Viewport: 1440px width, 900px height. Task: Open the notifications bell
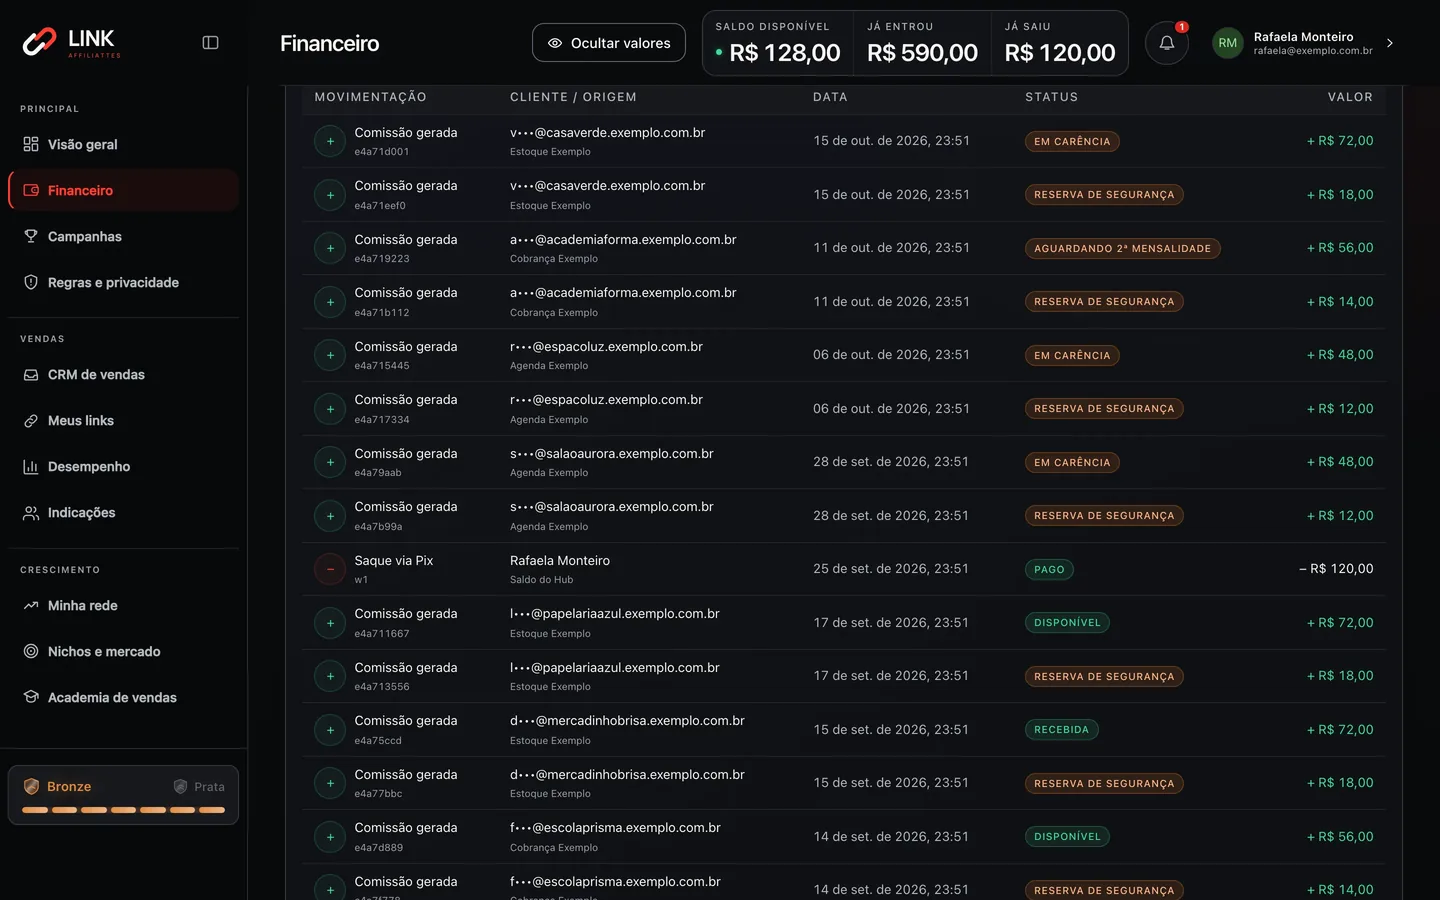[x=1166, y=43]
